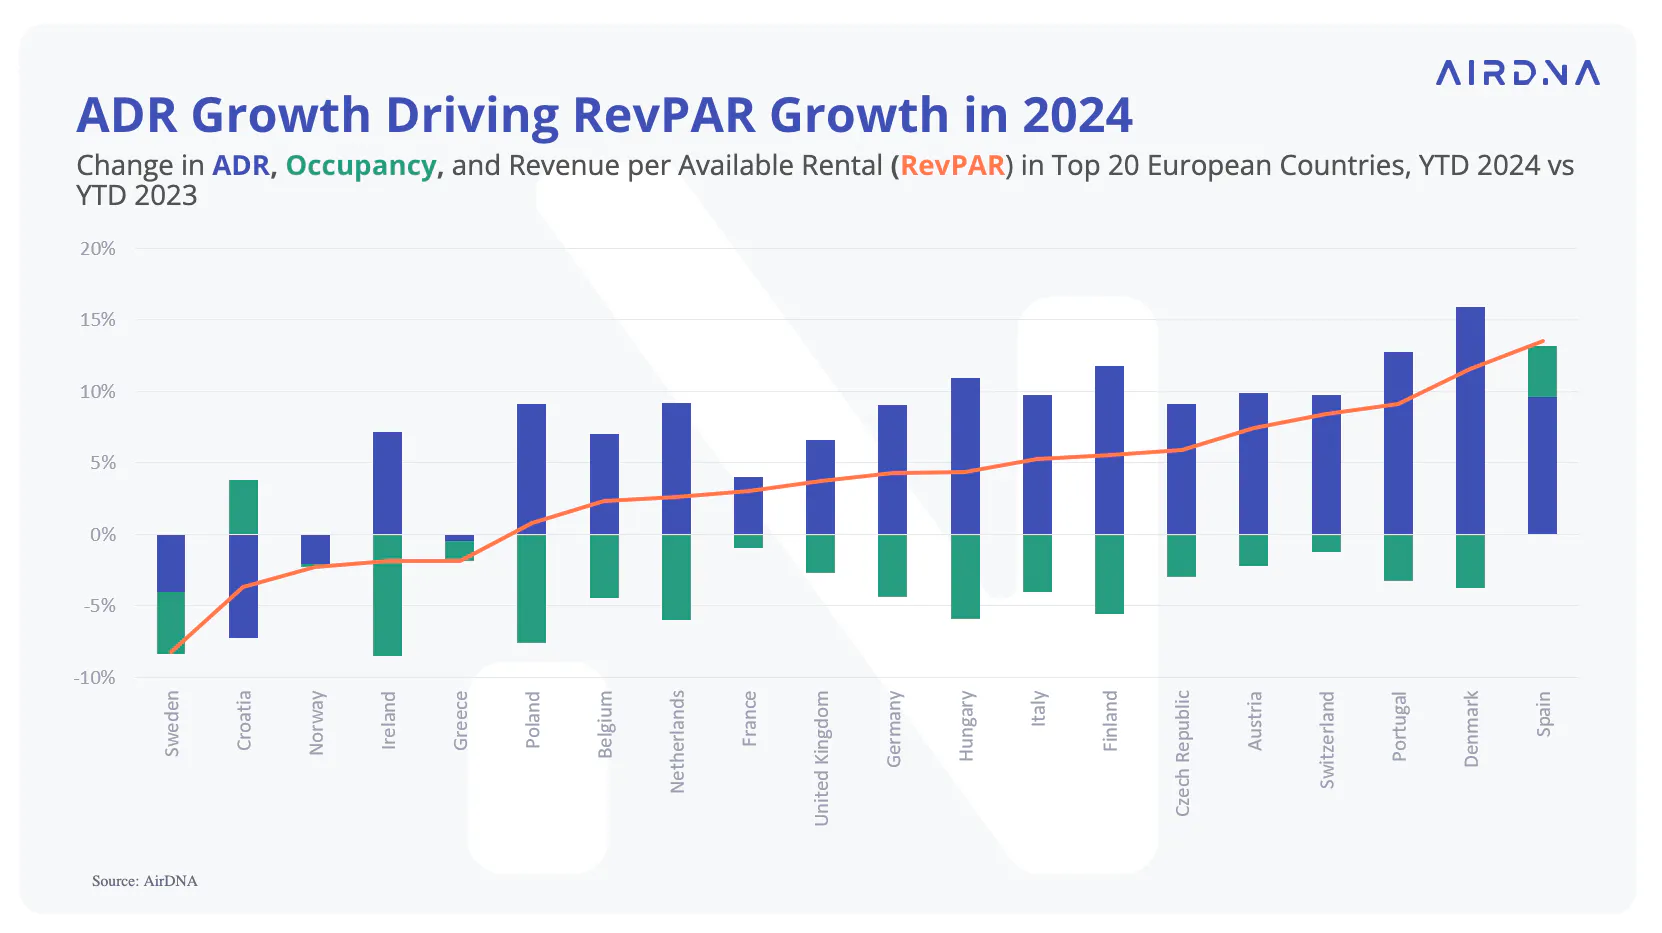This screenshot has width=1662, height=933.
Task: Click Poland's blue ADR bar
Action: click(531, 469)
